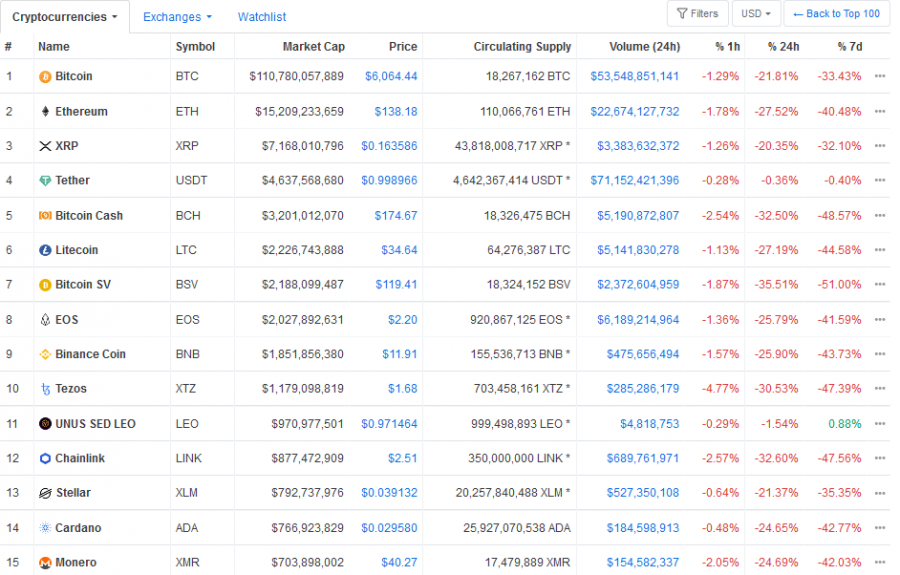Open the Bitcoin Cash name link
This screenshot has width=900, height=575.
(x=89, y=216)
